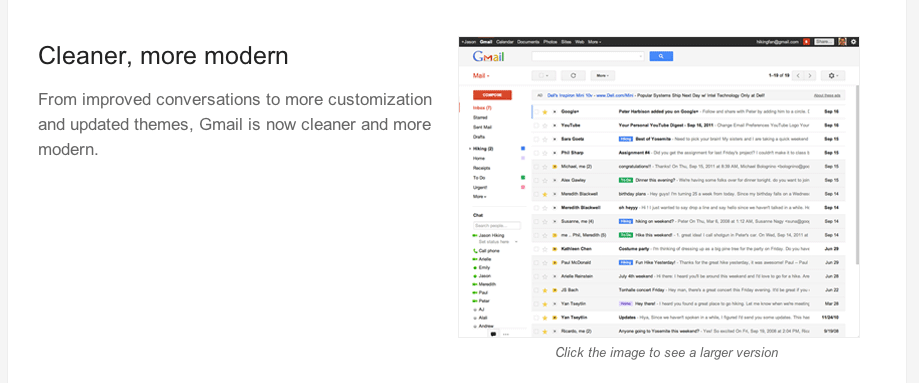The height and width of the screenshot is (383, 919).
Task: Go to older messages with right arrow
Action: tap(810, 76)
